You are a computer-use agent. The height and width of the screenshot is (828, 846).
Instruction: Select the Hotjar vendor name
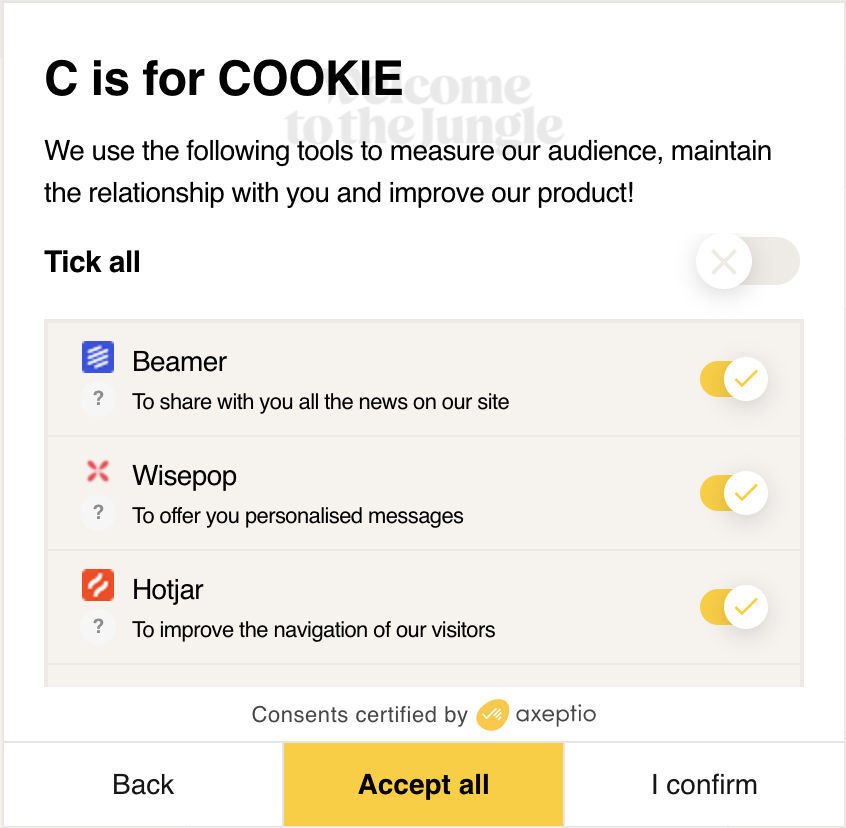pos(167,589)
